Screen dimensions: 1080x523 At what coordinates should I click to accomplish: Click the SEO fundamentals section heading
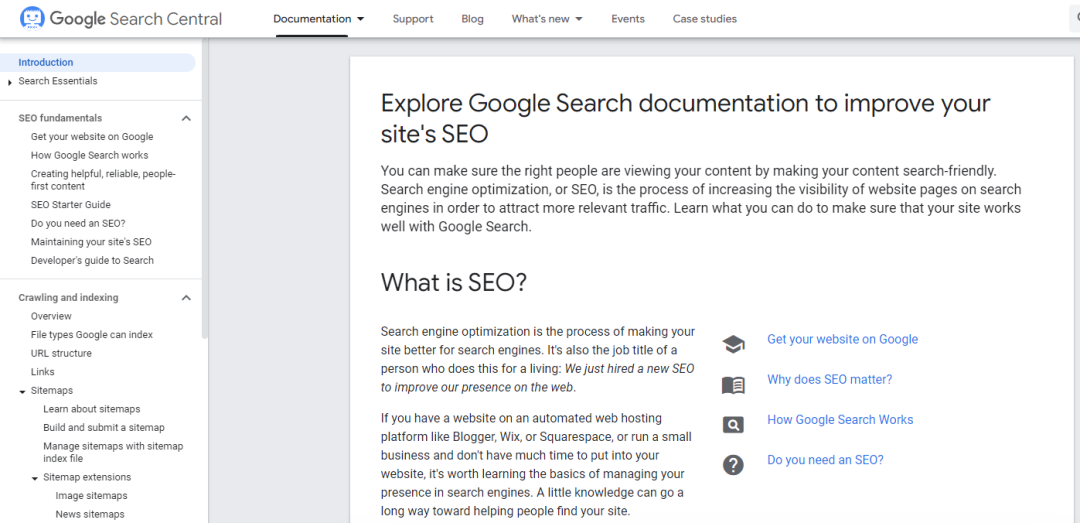tap(61, 118)
